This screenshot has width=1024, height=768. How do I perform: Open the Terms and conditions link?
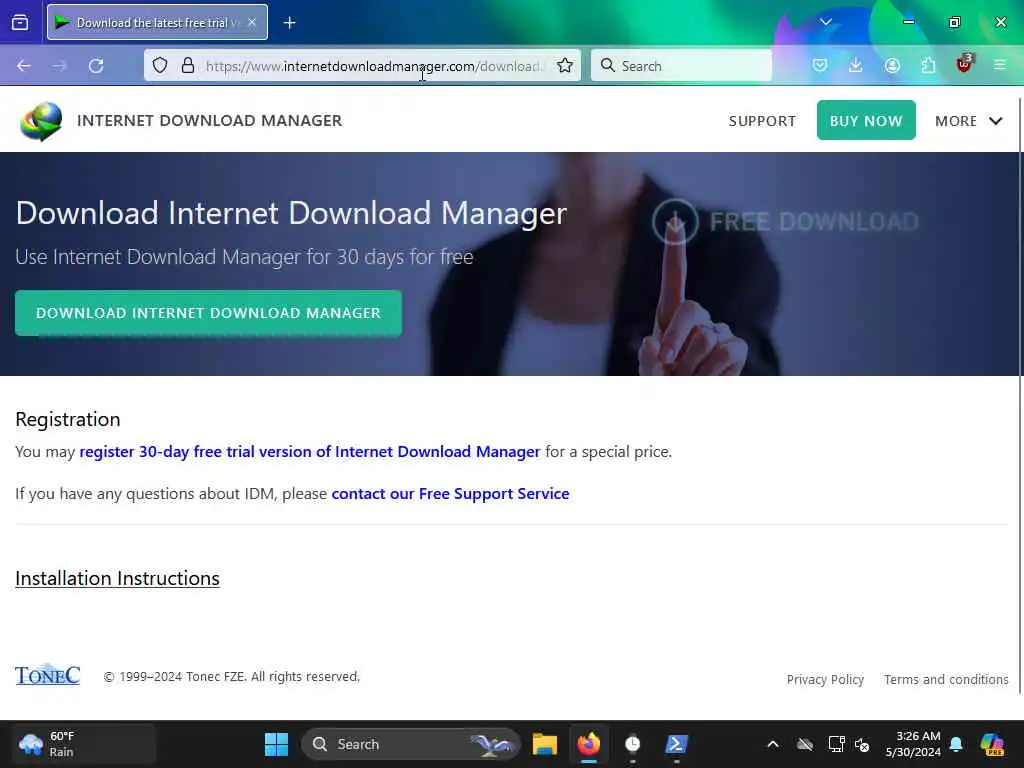click(x=946, y=680)
